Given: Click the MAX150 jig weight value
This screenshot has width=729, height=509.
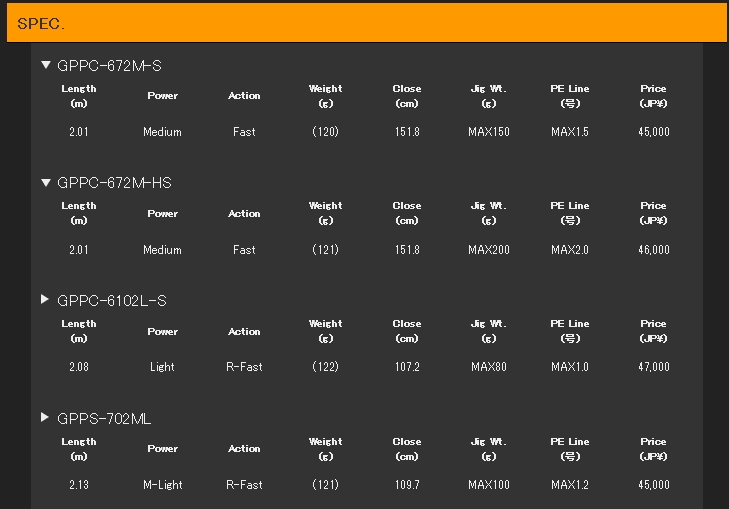Looking at the screenshot, I should [489, 132].
